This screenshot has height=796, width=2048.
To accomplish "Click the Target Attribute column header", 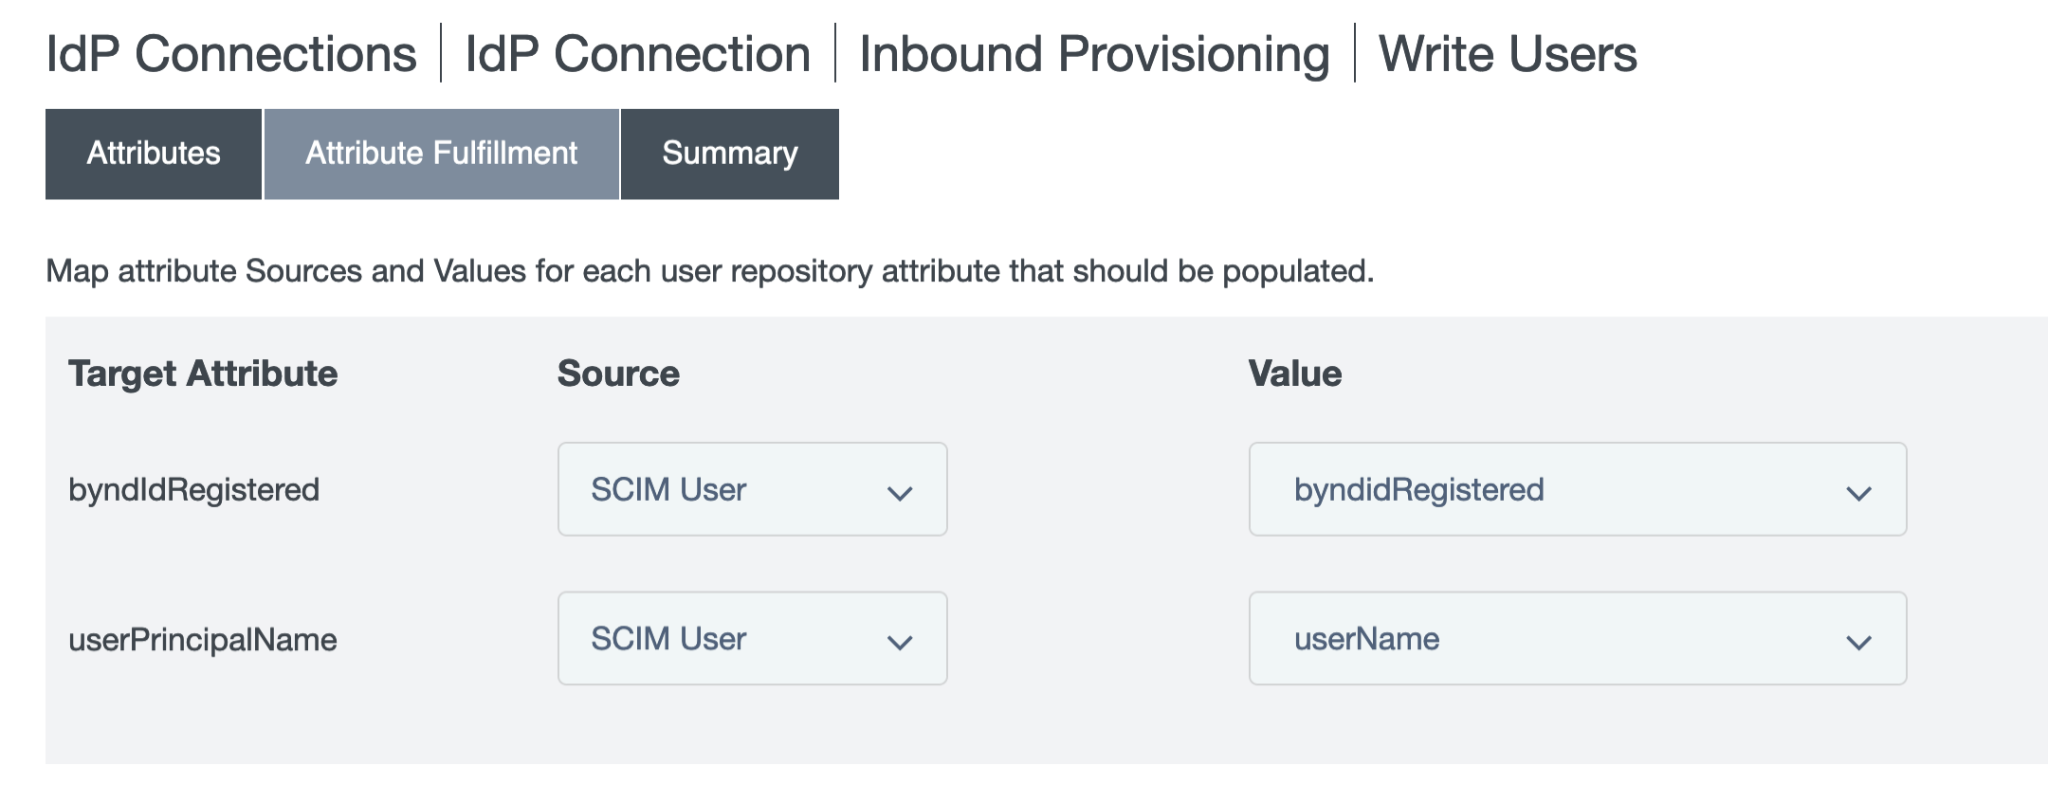I will 203,373.
